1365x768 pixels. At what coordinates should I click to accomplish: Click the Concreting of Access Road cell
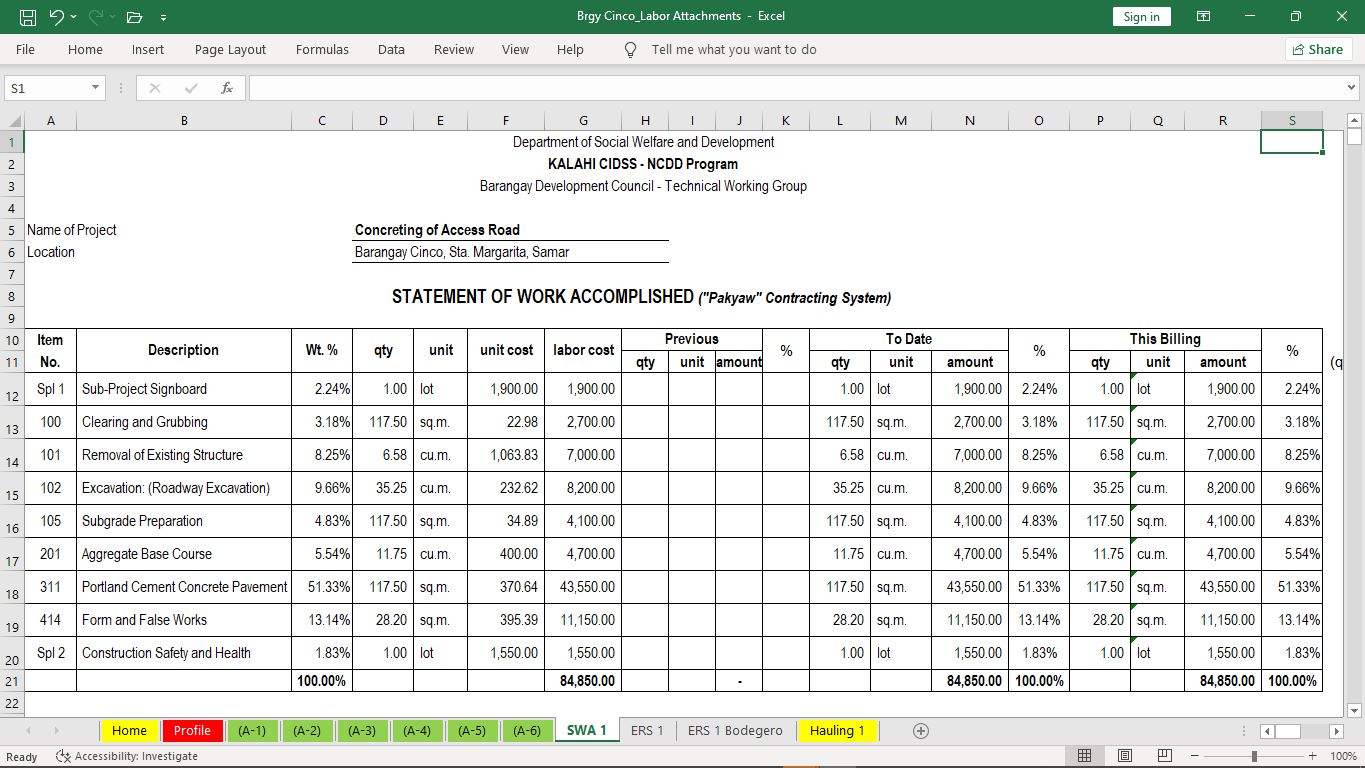(437, 230)
